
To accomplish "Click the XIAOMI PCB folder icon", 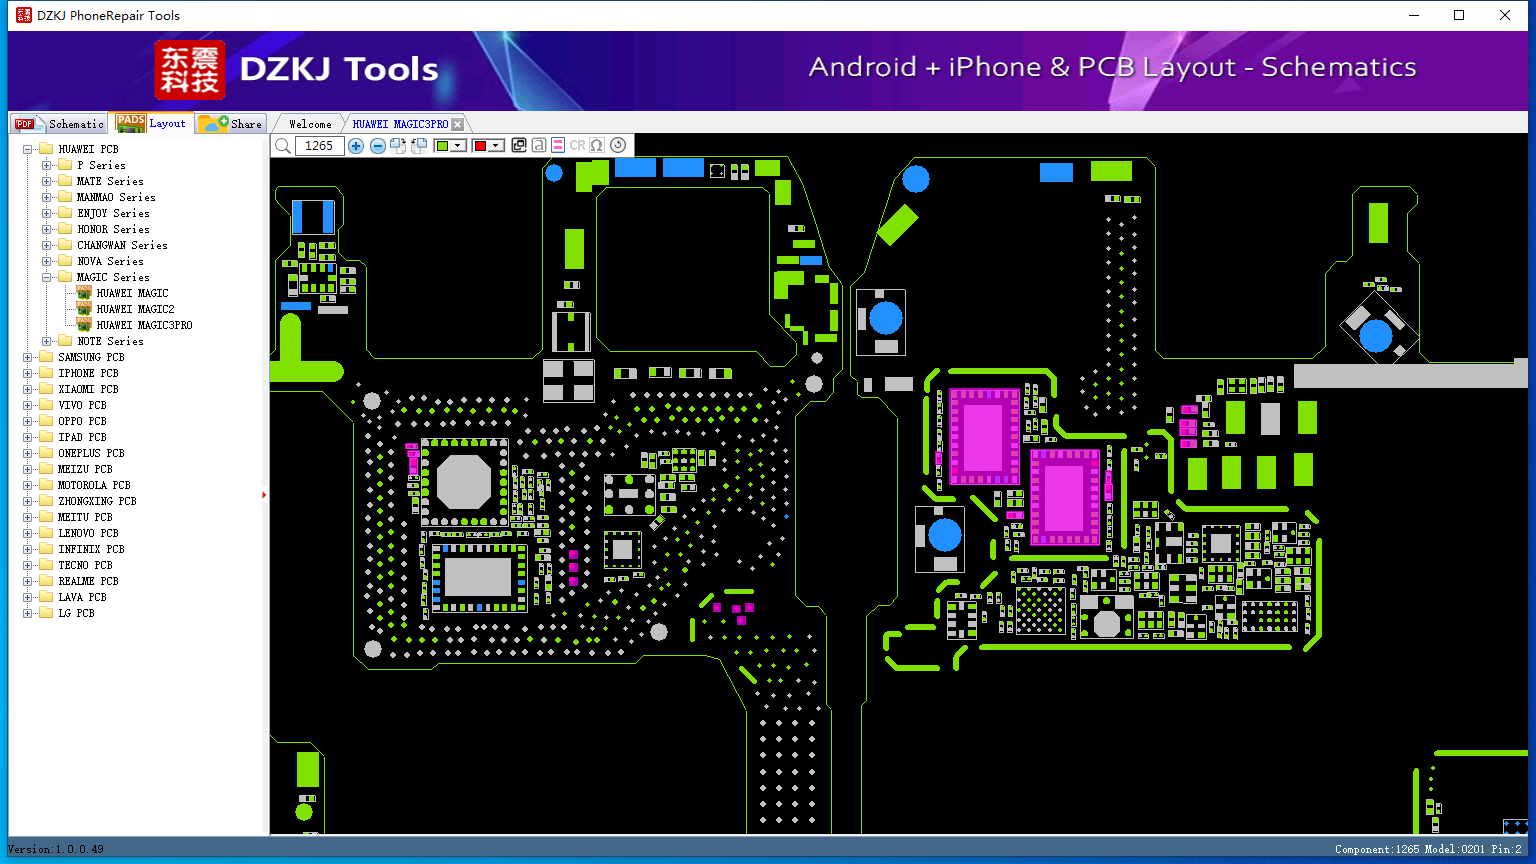I will click(46, 389).
